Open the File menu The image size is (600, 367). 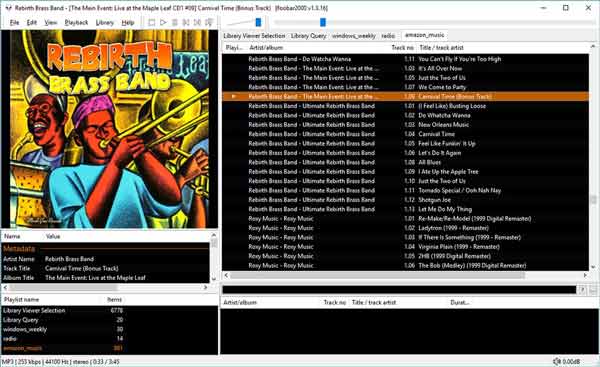[x=14, y=23]
